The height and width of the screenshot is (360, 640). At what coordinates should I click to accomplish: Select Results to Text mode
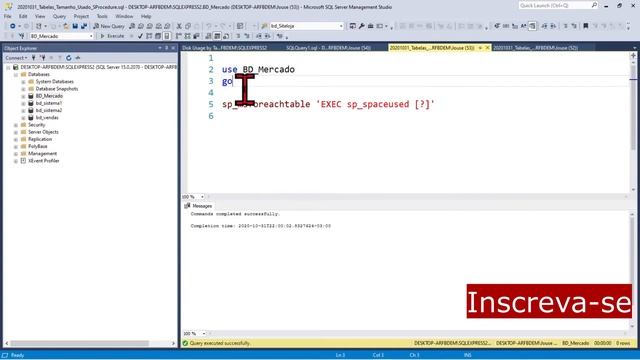pyautogui.click(x=209, y=36)
